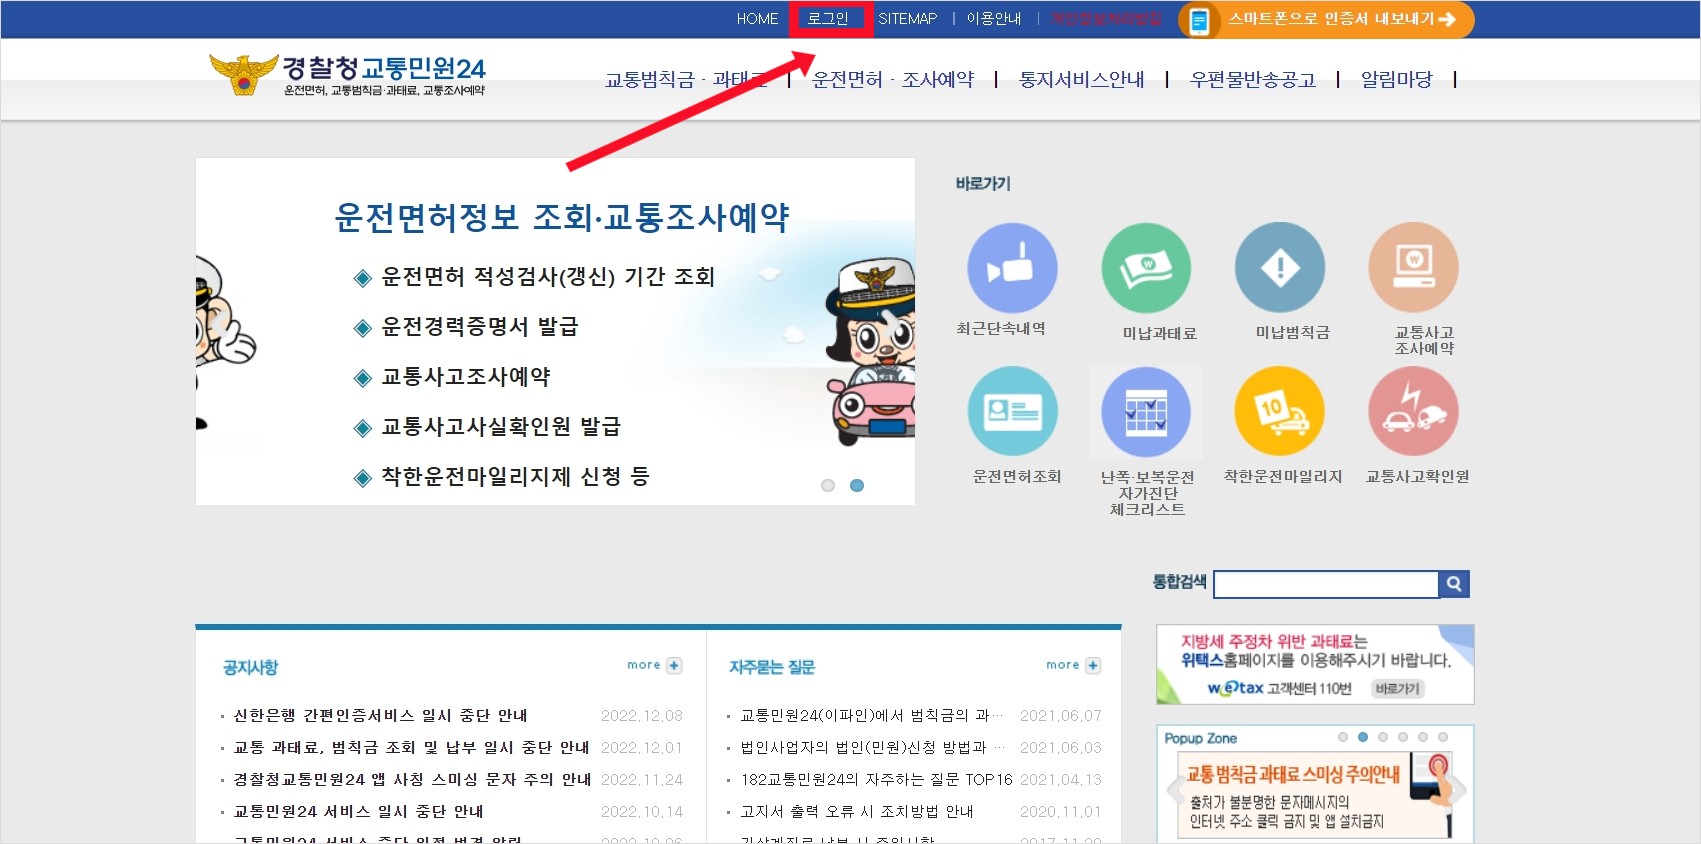1701x844 pixels.
Task: Click the 자주묻는 질문 section heading
Action: coord(772,667)
